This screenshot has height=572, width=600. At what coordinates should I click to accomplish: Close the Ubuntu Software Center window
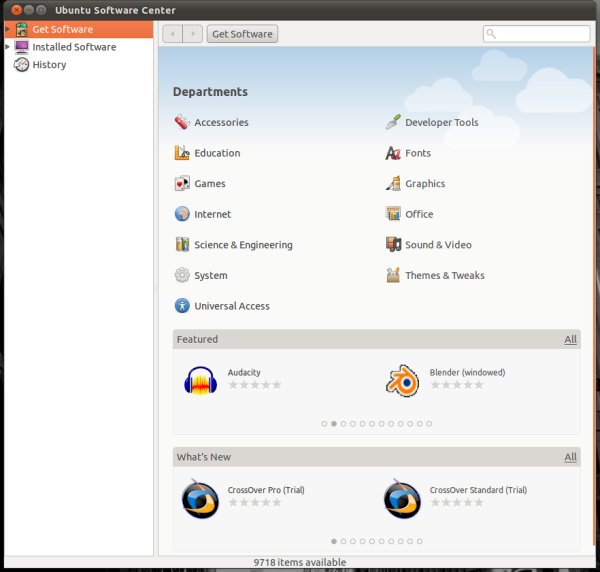pos(16,10)
